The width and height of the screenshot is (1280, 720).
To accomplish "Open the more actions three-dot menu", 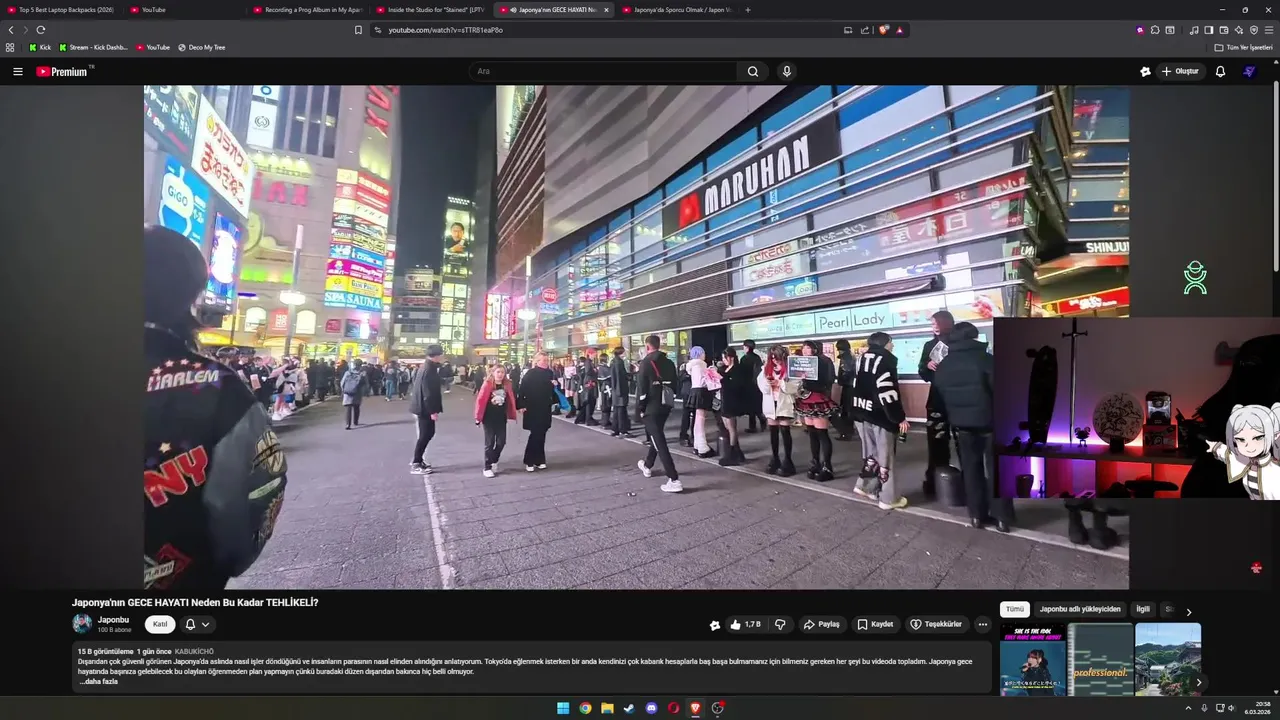I will coord(982,624).
